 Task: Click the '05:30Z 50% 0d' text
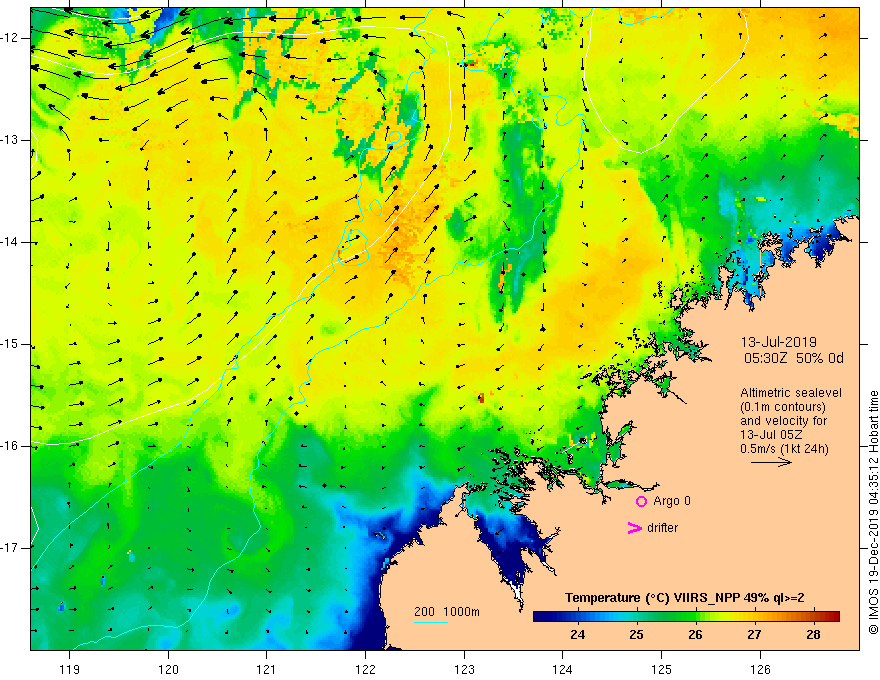pos(794,359)
